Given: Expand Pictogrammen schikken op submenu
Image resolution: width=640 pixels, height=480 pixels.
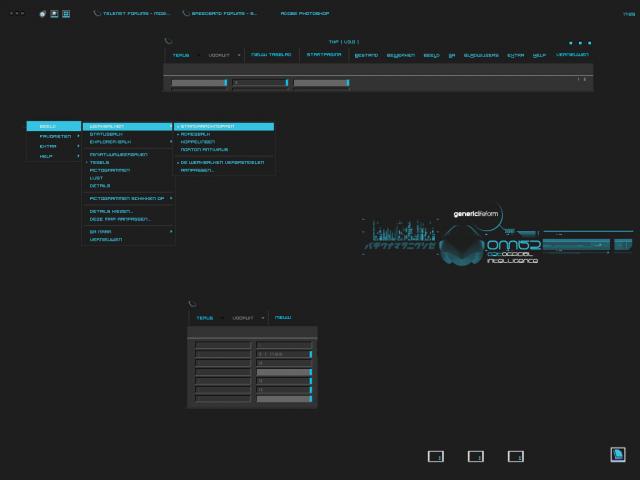Looking at the screenshot, I should coord(128,198).
